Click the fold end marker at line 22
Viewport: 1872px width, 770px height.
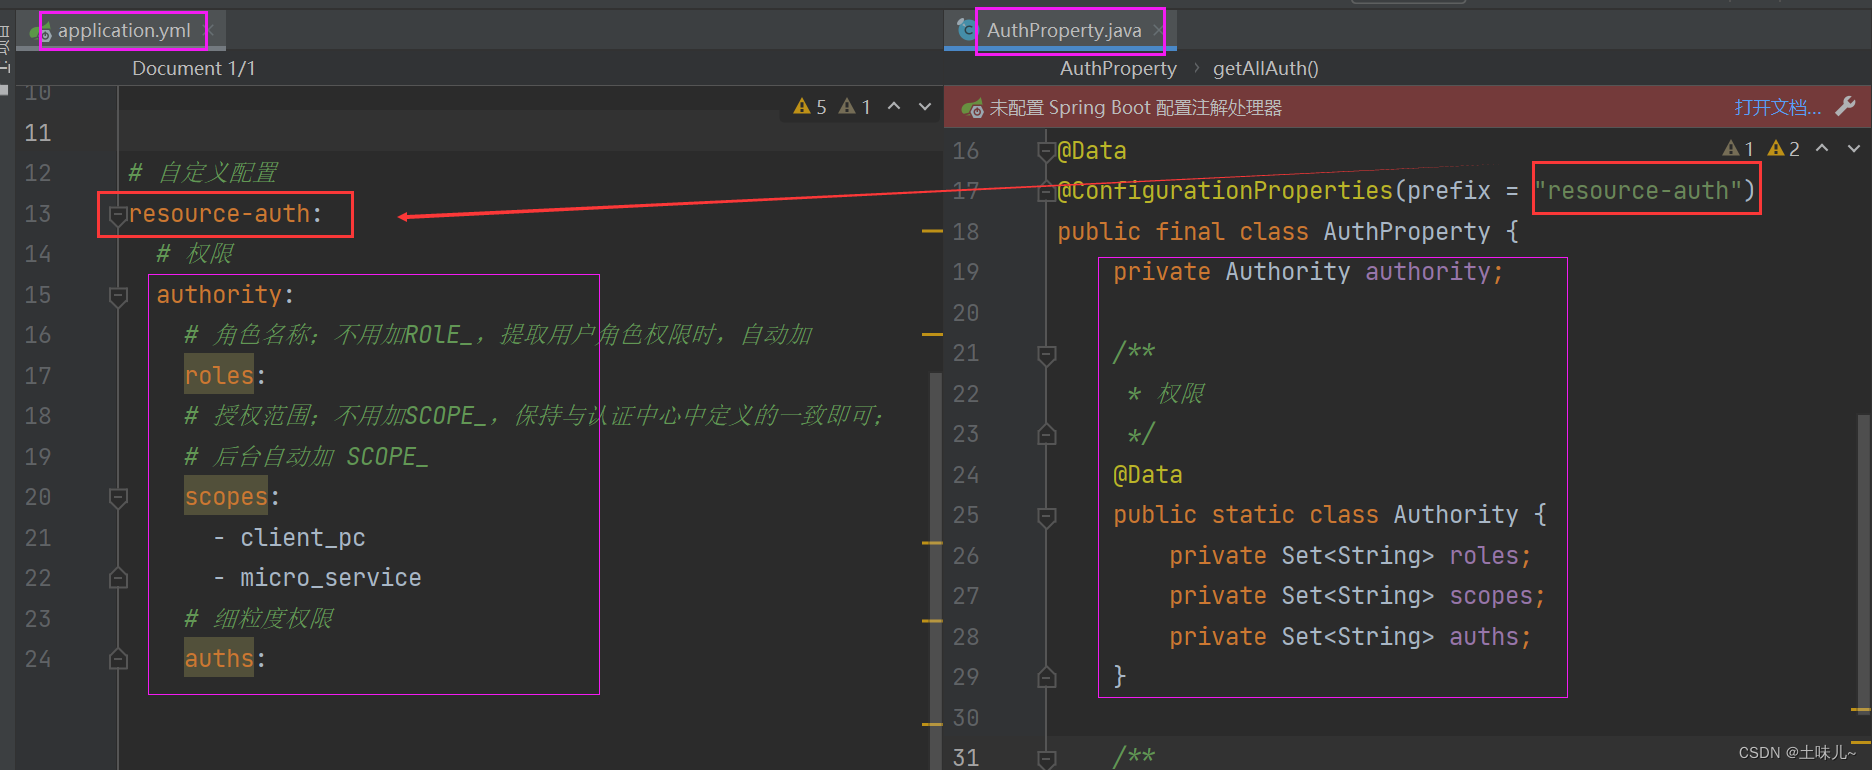tap(118, 578)
